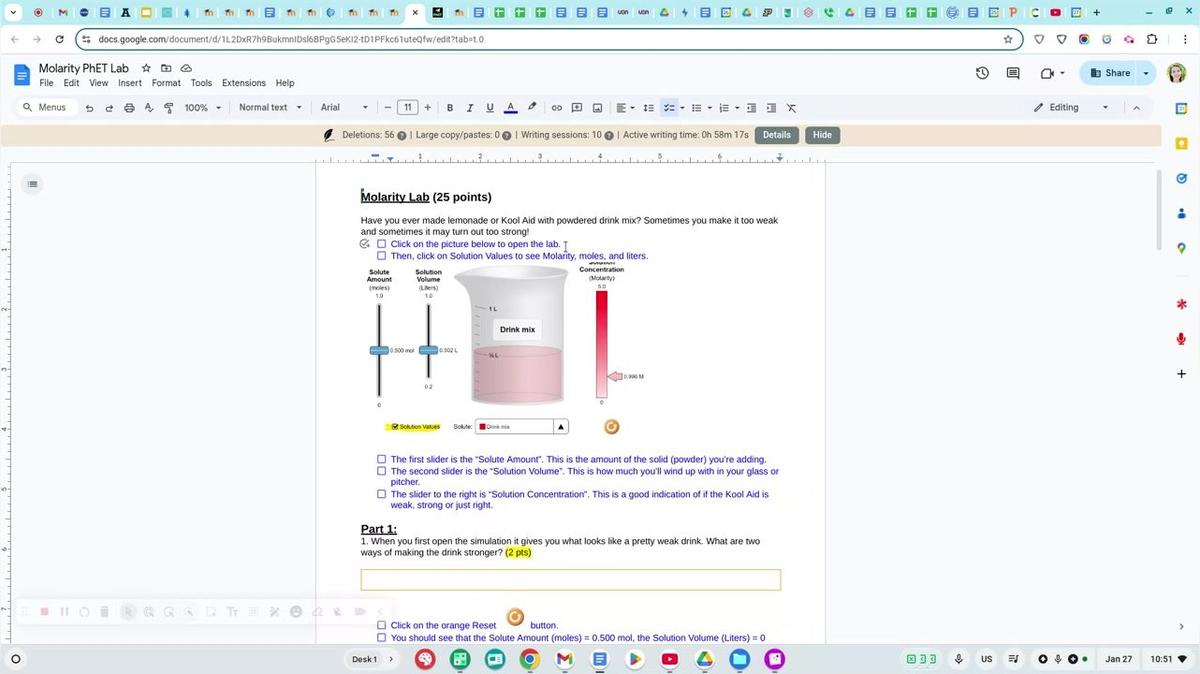The height and width of the screenshot is (674, 1200).
Task: Open the text color picker
Action: (x=510, y=108)
